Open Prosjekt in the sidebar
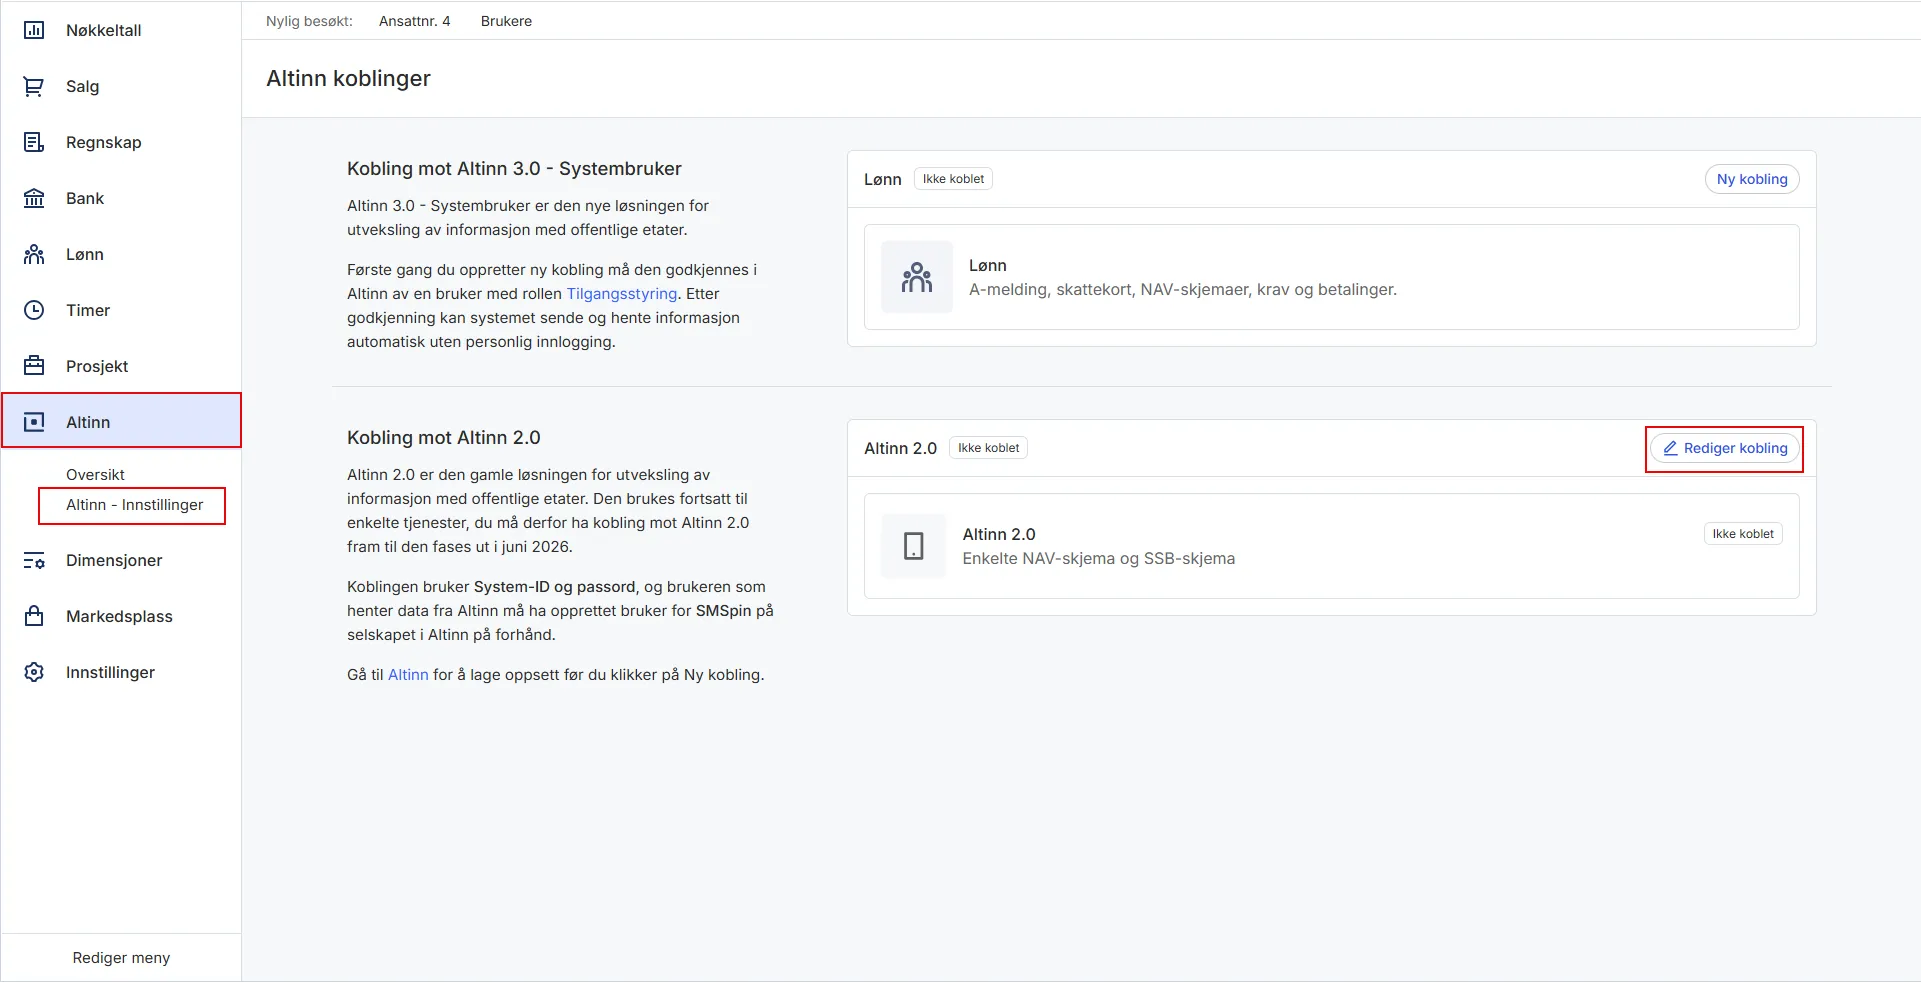 point(121,366)
